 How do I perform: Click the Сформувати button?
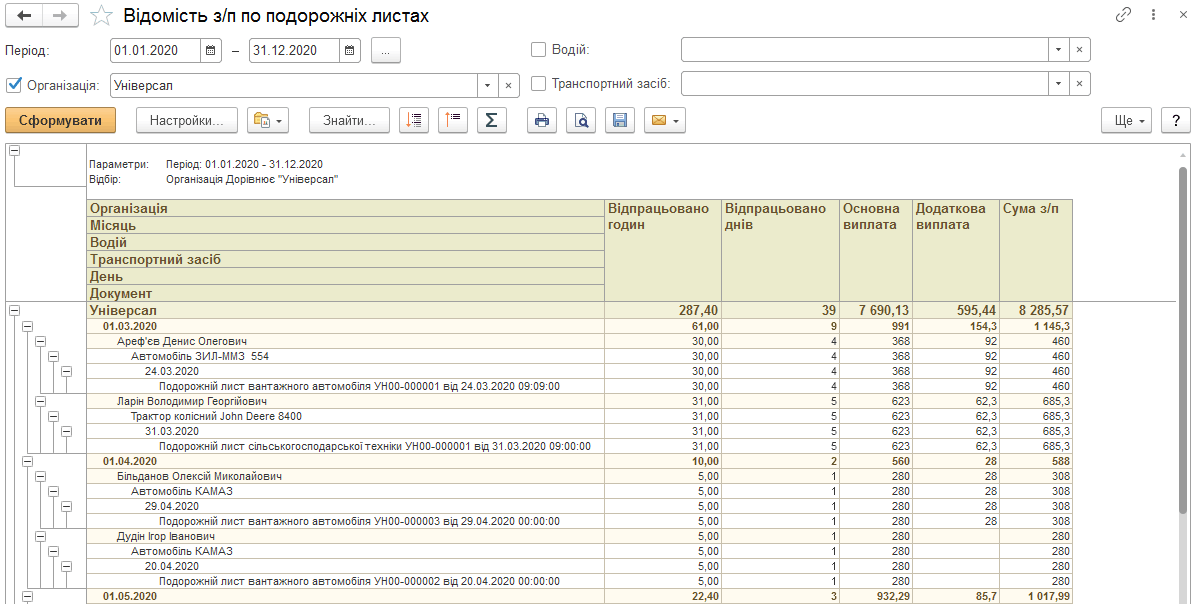(60, 120)
